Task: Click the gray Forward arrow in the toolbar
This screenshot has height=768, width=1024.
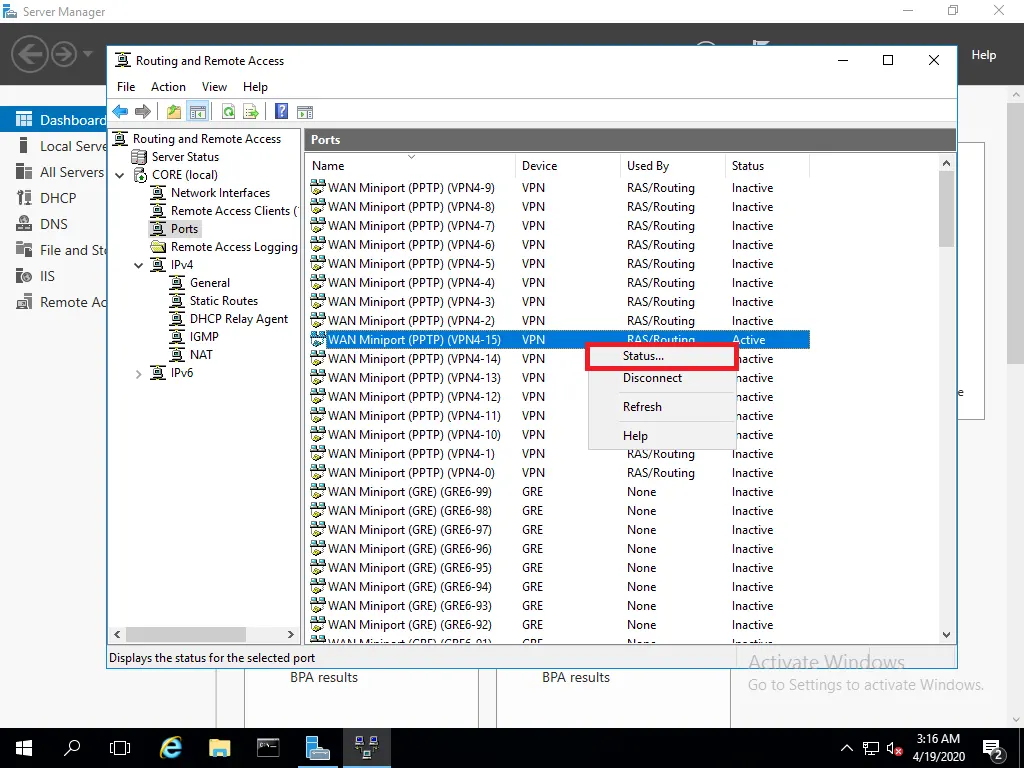Action: point(142,112)
